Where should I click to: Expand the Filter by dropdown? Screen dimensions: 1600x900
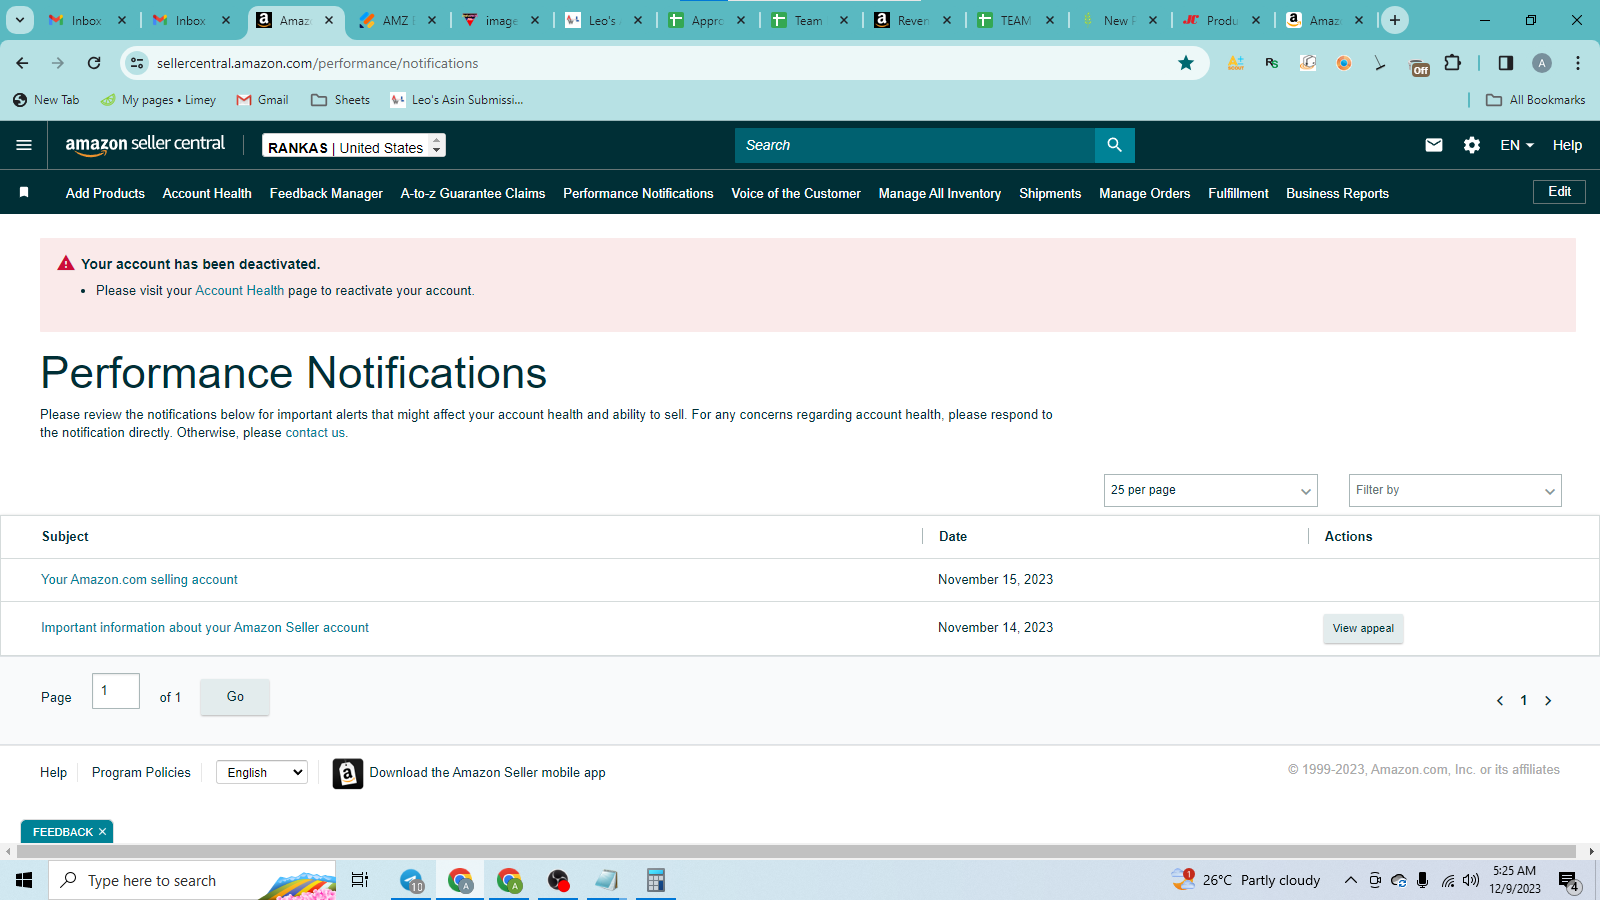1455,490
